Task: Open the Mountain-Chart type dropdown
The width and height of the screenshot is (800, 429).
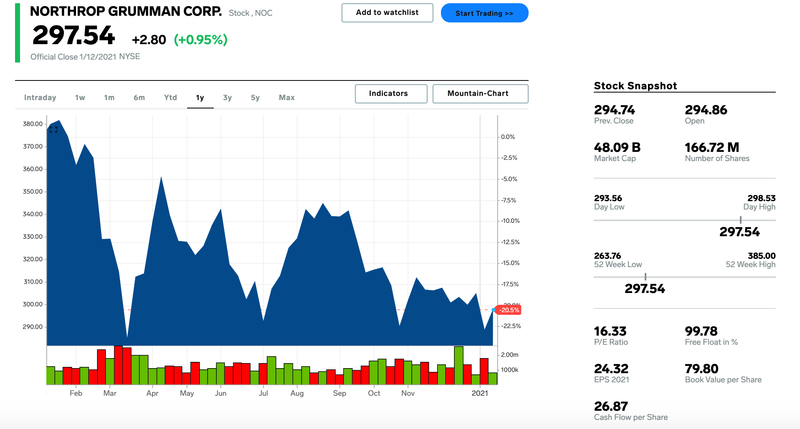Action: [x=481, y=94]
